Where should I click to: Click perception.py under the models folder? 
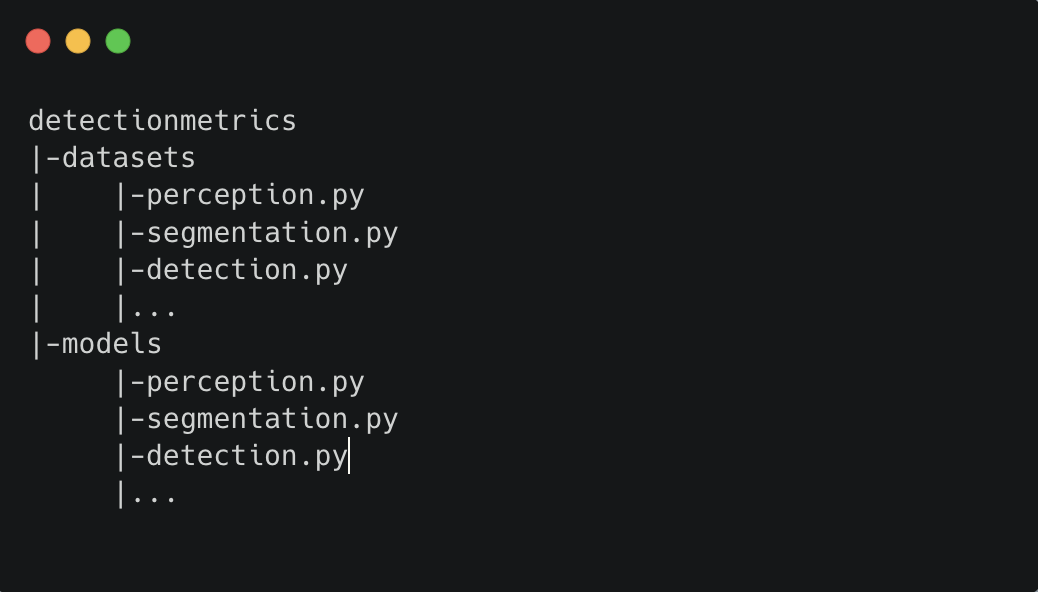click(255, 383)
